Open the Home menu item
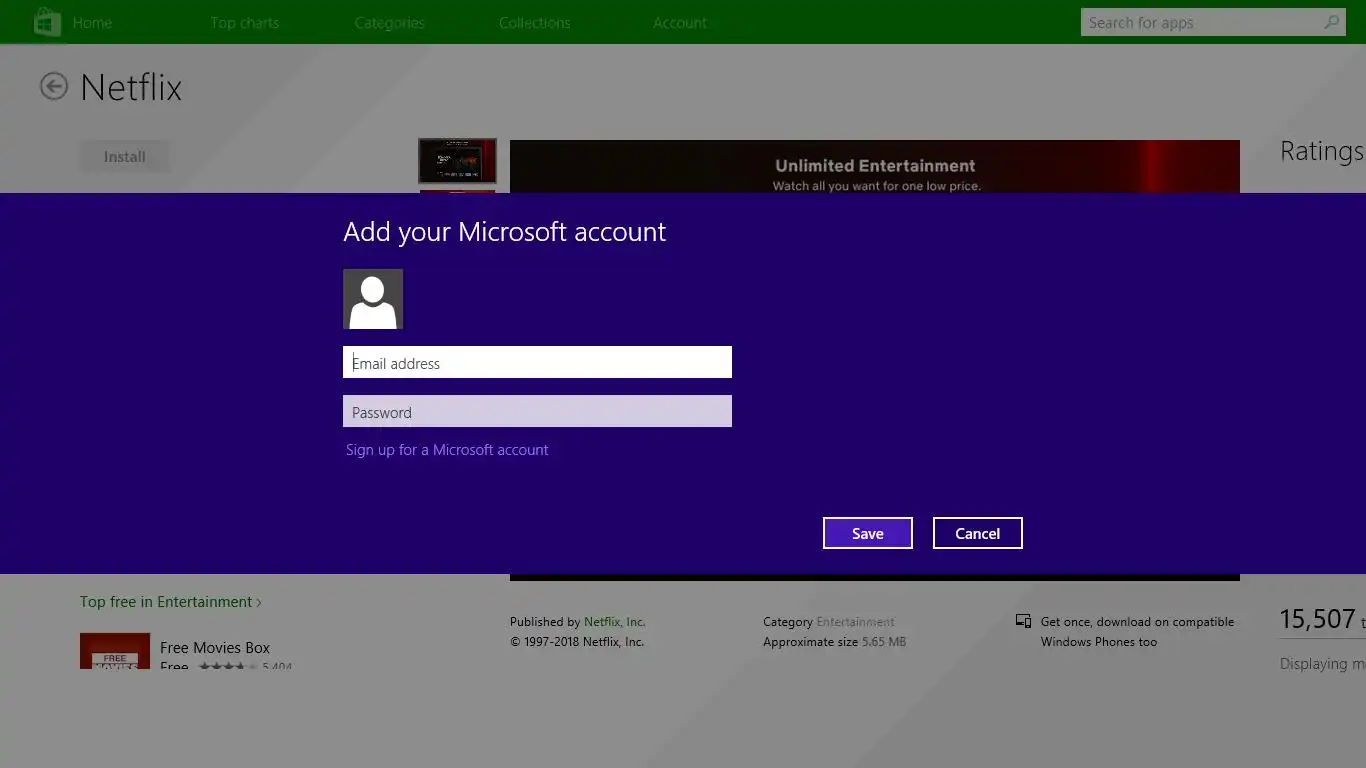Image resolution: width=1366 pixels, height=768 pixels. 92,22
